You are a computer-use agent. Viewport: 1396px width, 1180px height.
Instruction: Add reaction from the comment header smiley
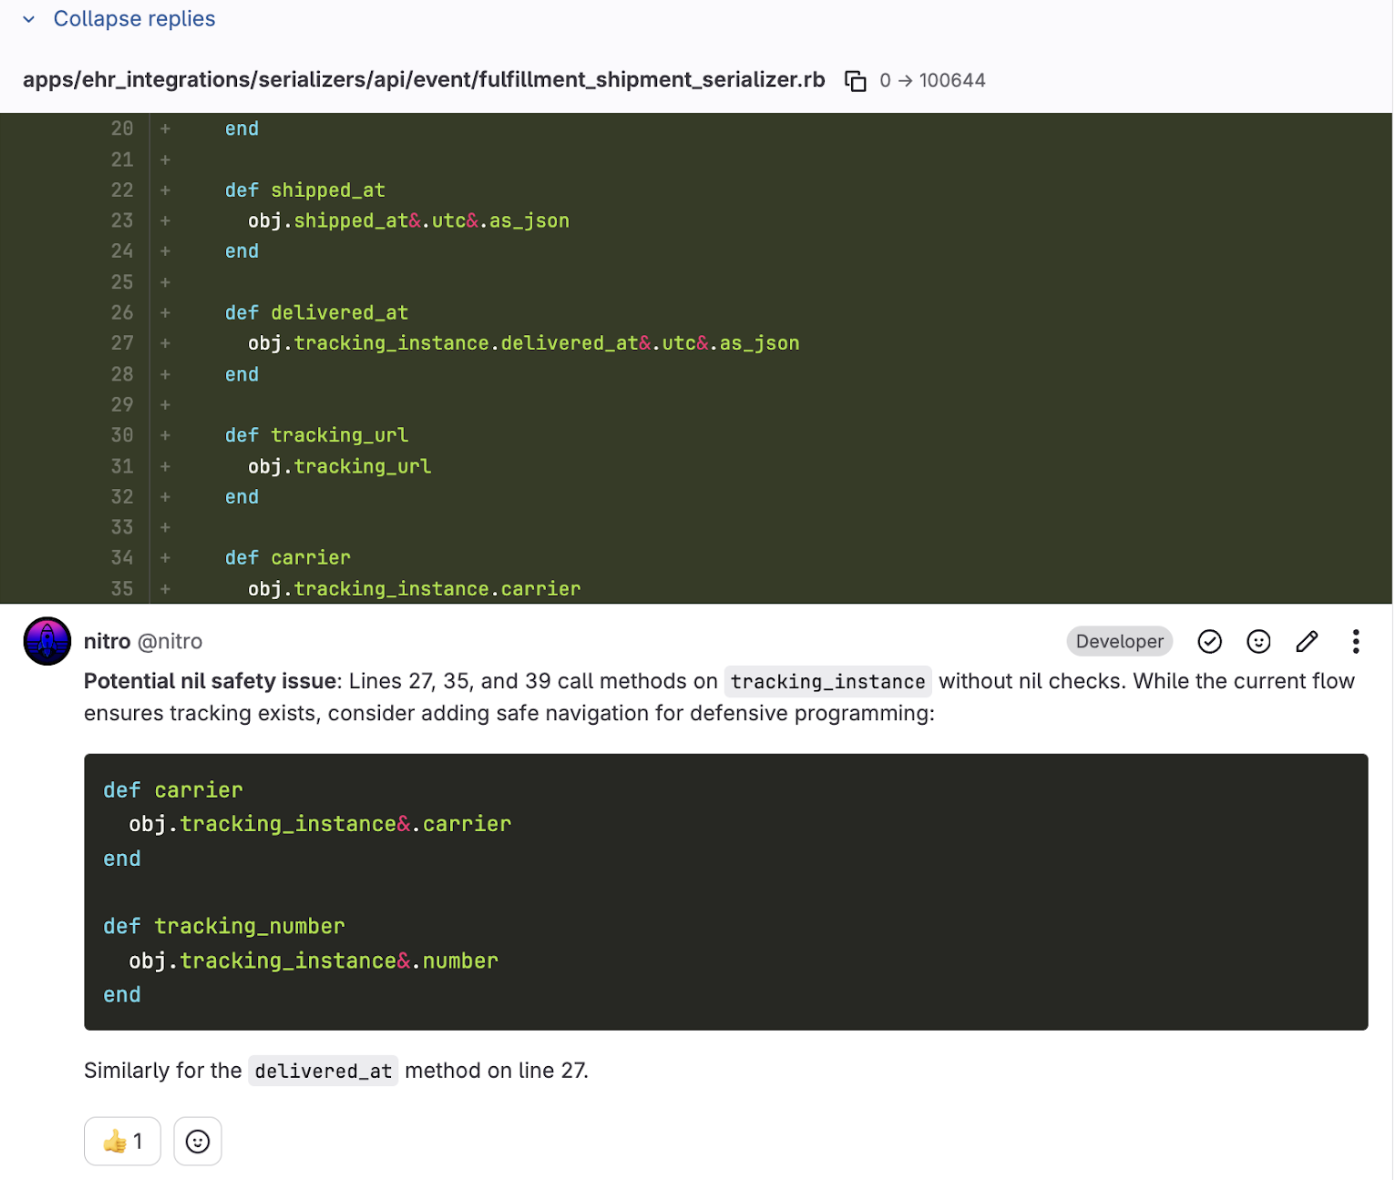pyautogui.click(x=1258, y=642)
